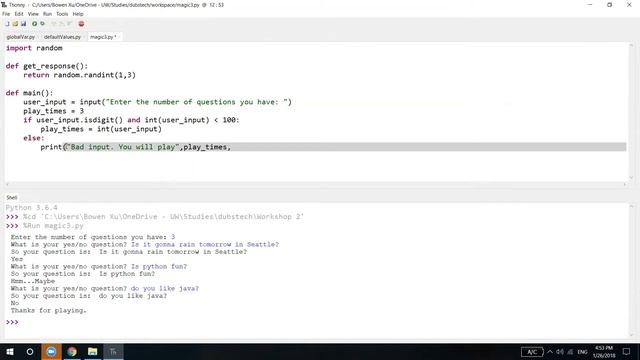Open the Windows Start menu
640x360 pixels.
pyautogui.click(x=10, y=351)
